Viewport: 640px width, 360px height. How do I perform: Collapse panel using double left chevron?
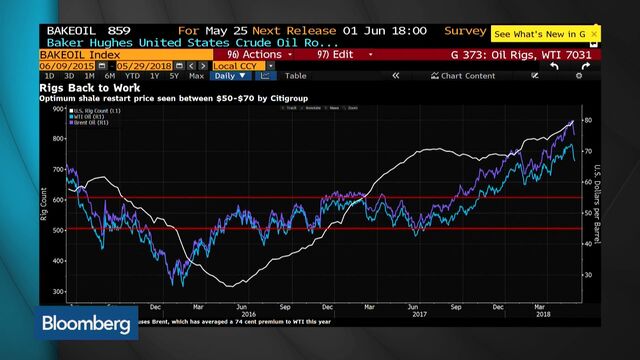pos(396,76)
